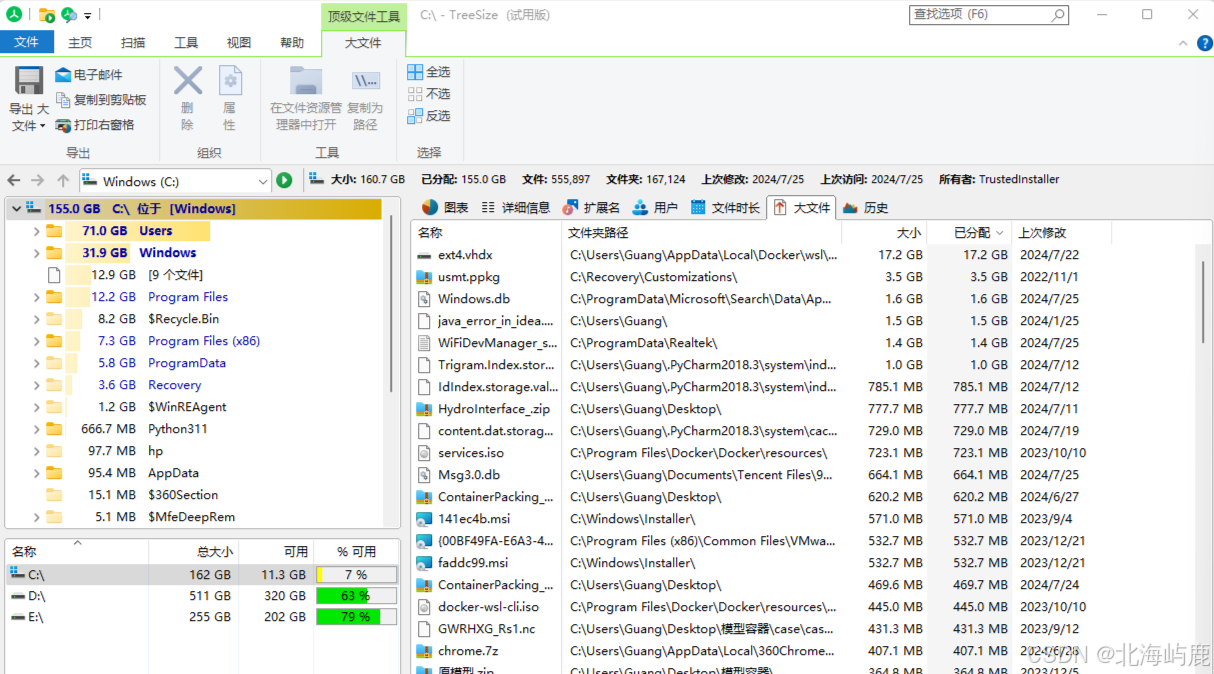1214x674 pixels.
Task: Click the Export large files (导出大文件) icon
Action: pos(29,81)
